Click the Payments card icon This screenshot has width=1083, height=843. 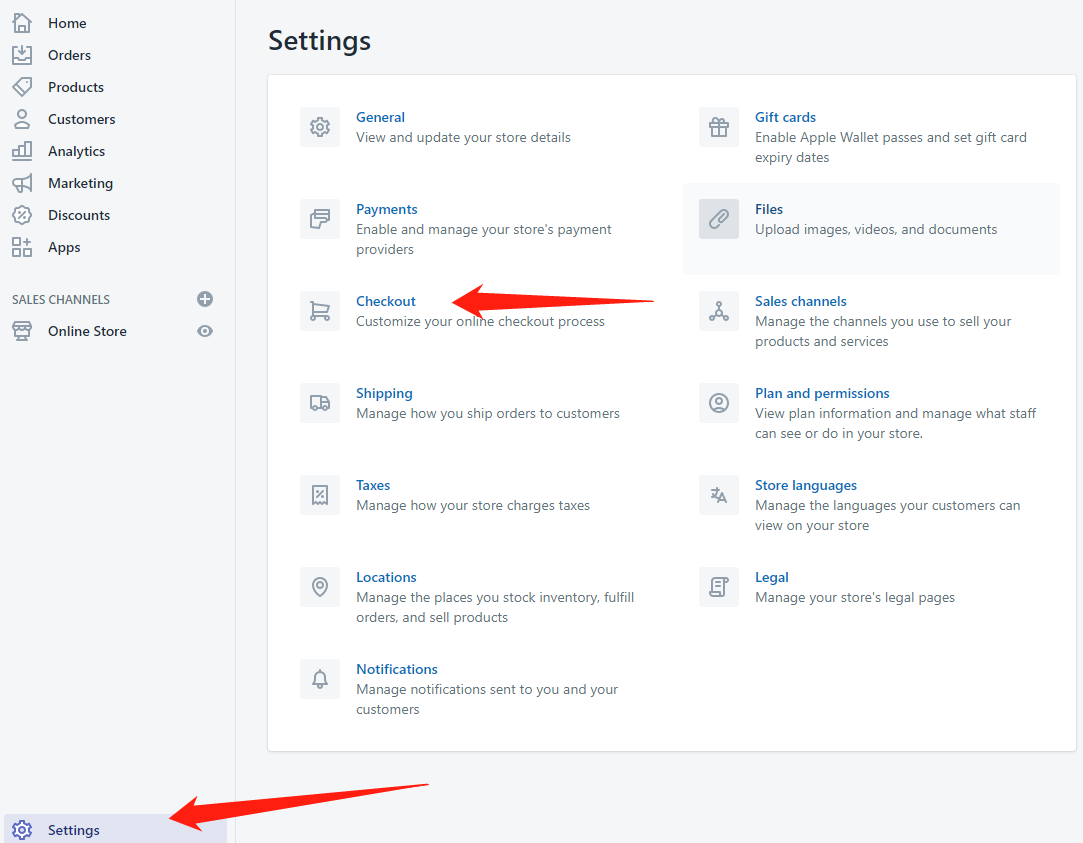coord(320,219)
